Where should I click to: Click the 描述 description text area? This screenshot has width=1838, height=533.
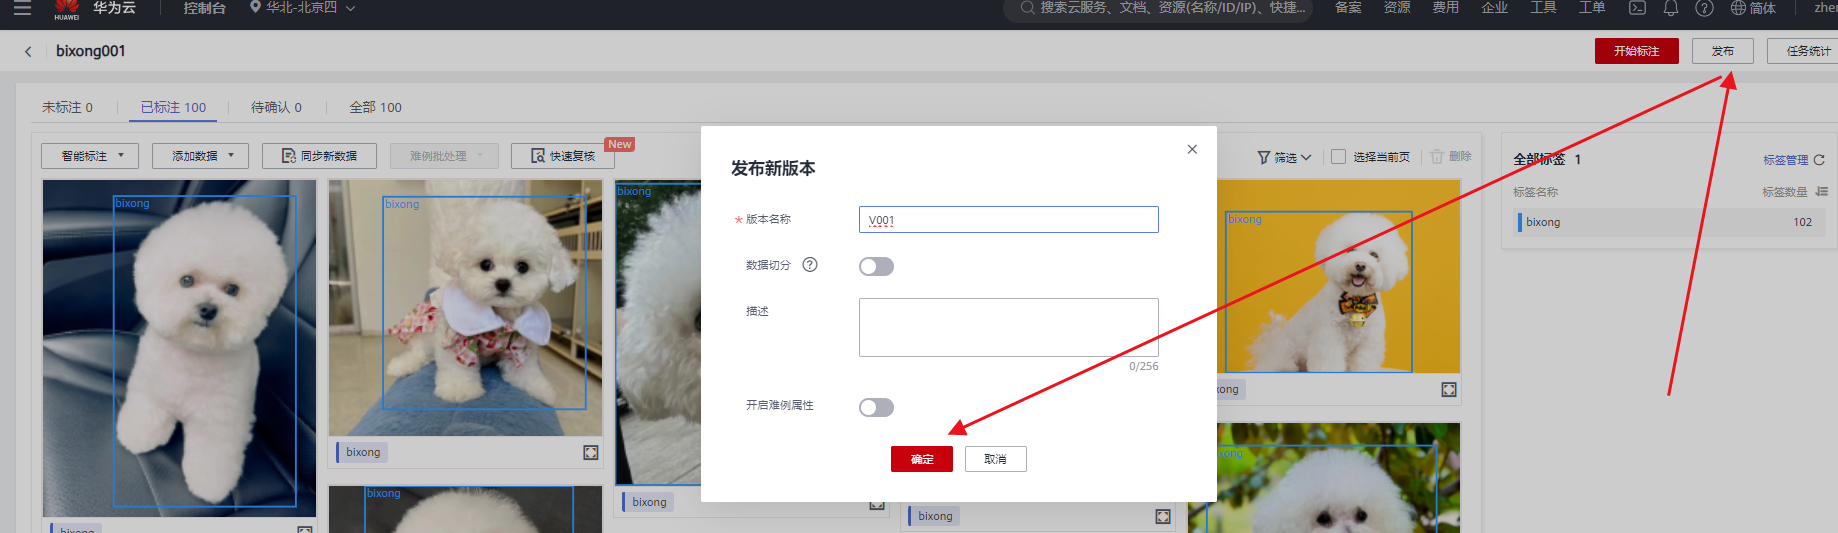(x=1009, y=327)
